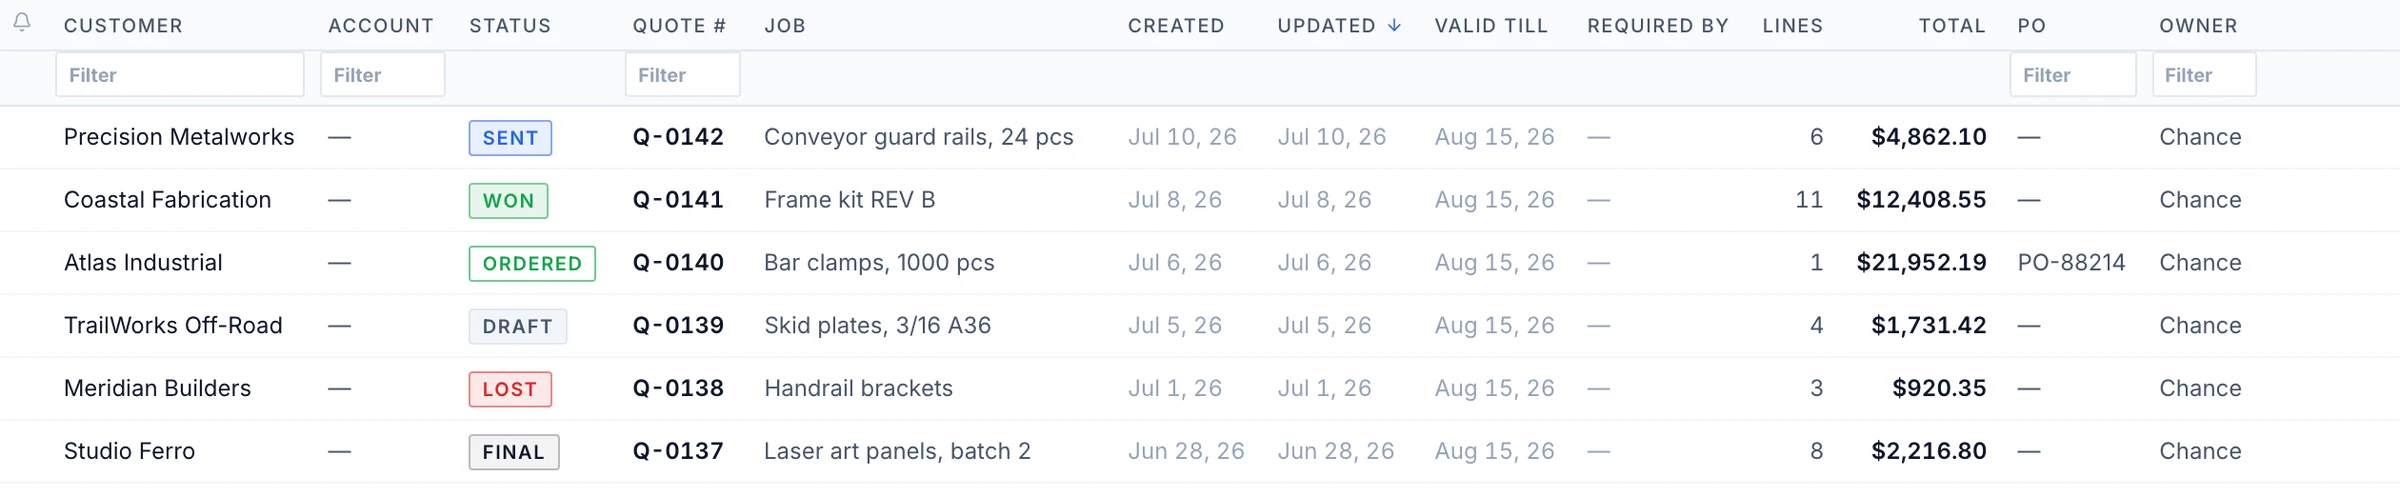Click the PO filter input

(2073, 75)
